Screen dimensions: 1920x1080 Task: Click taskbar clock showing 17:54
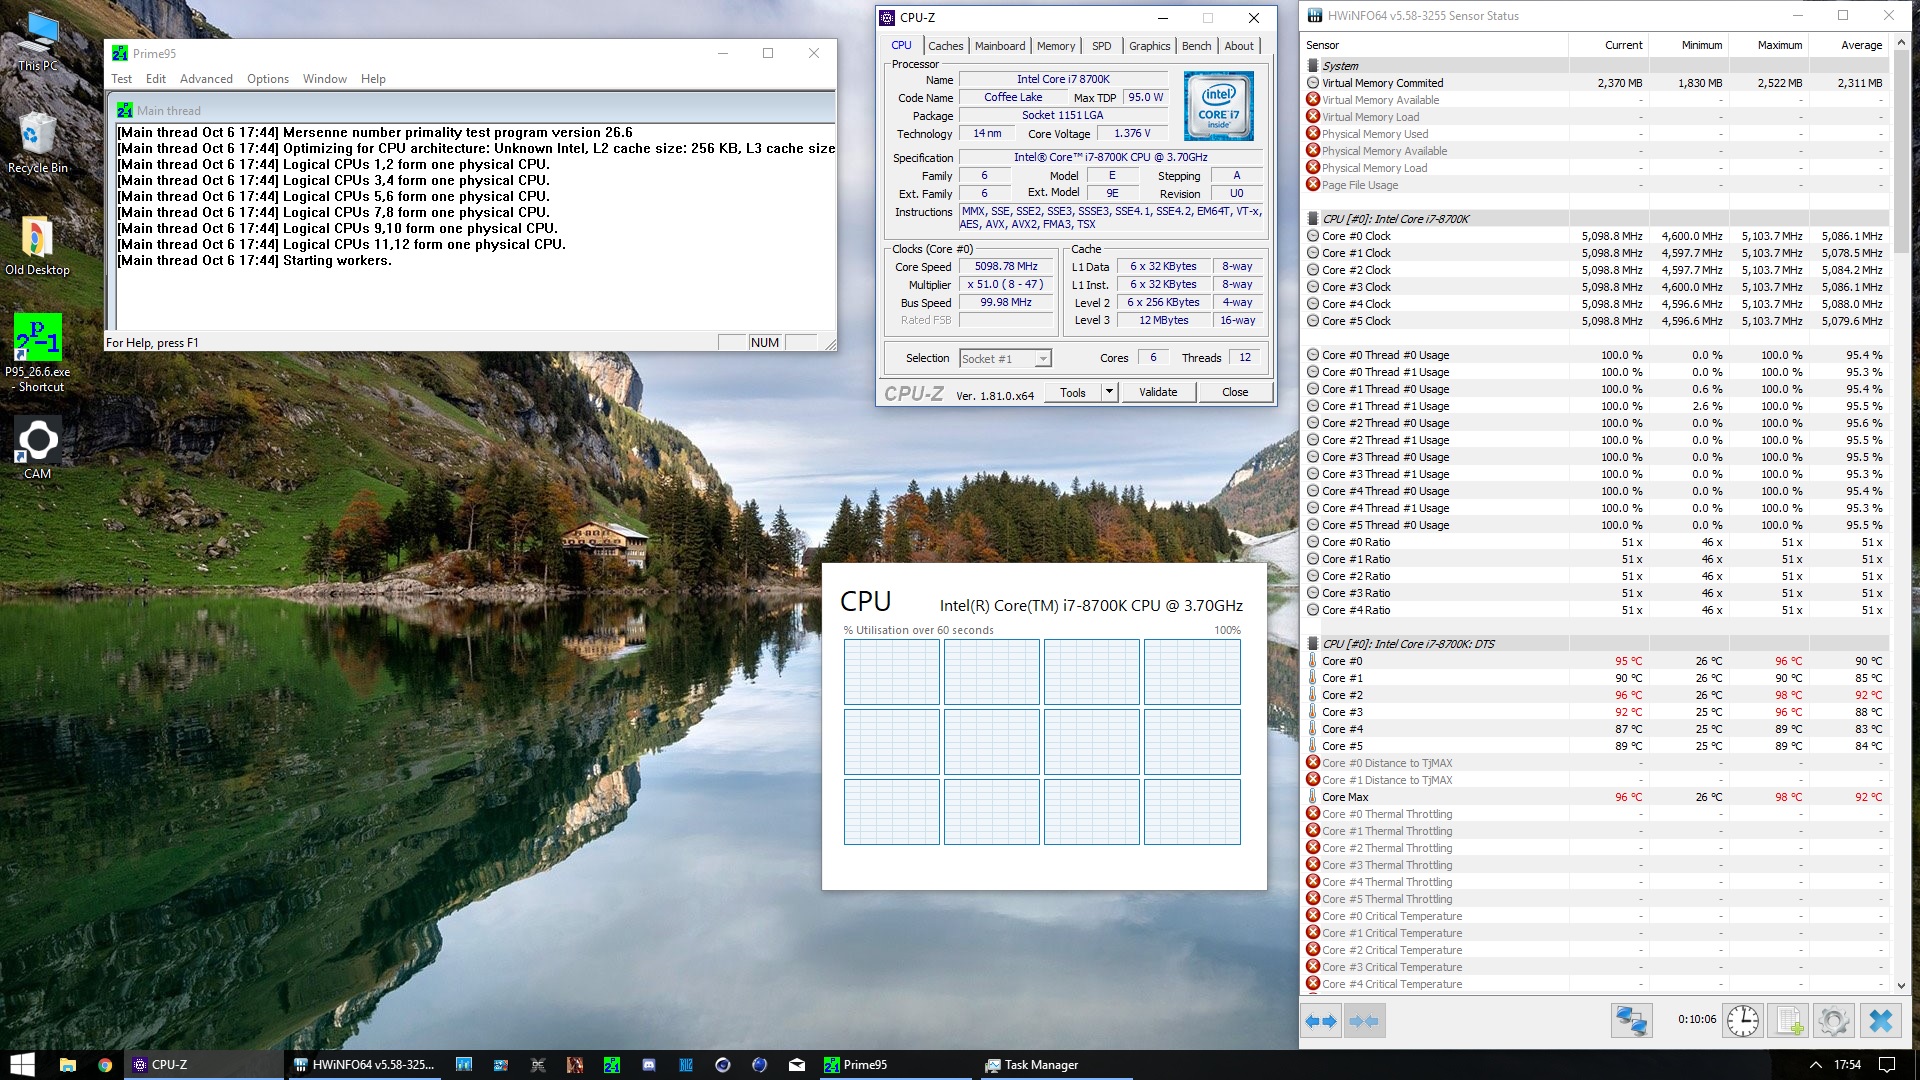pos(1847,1065)
